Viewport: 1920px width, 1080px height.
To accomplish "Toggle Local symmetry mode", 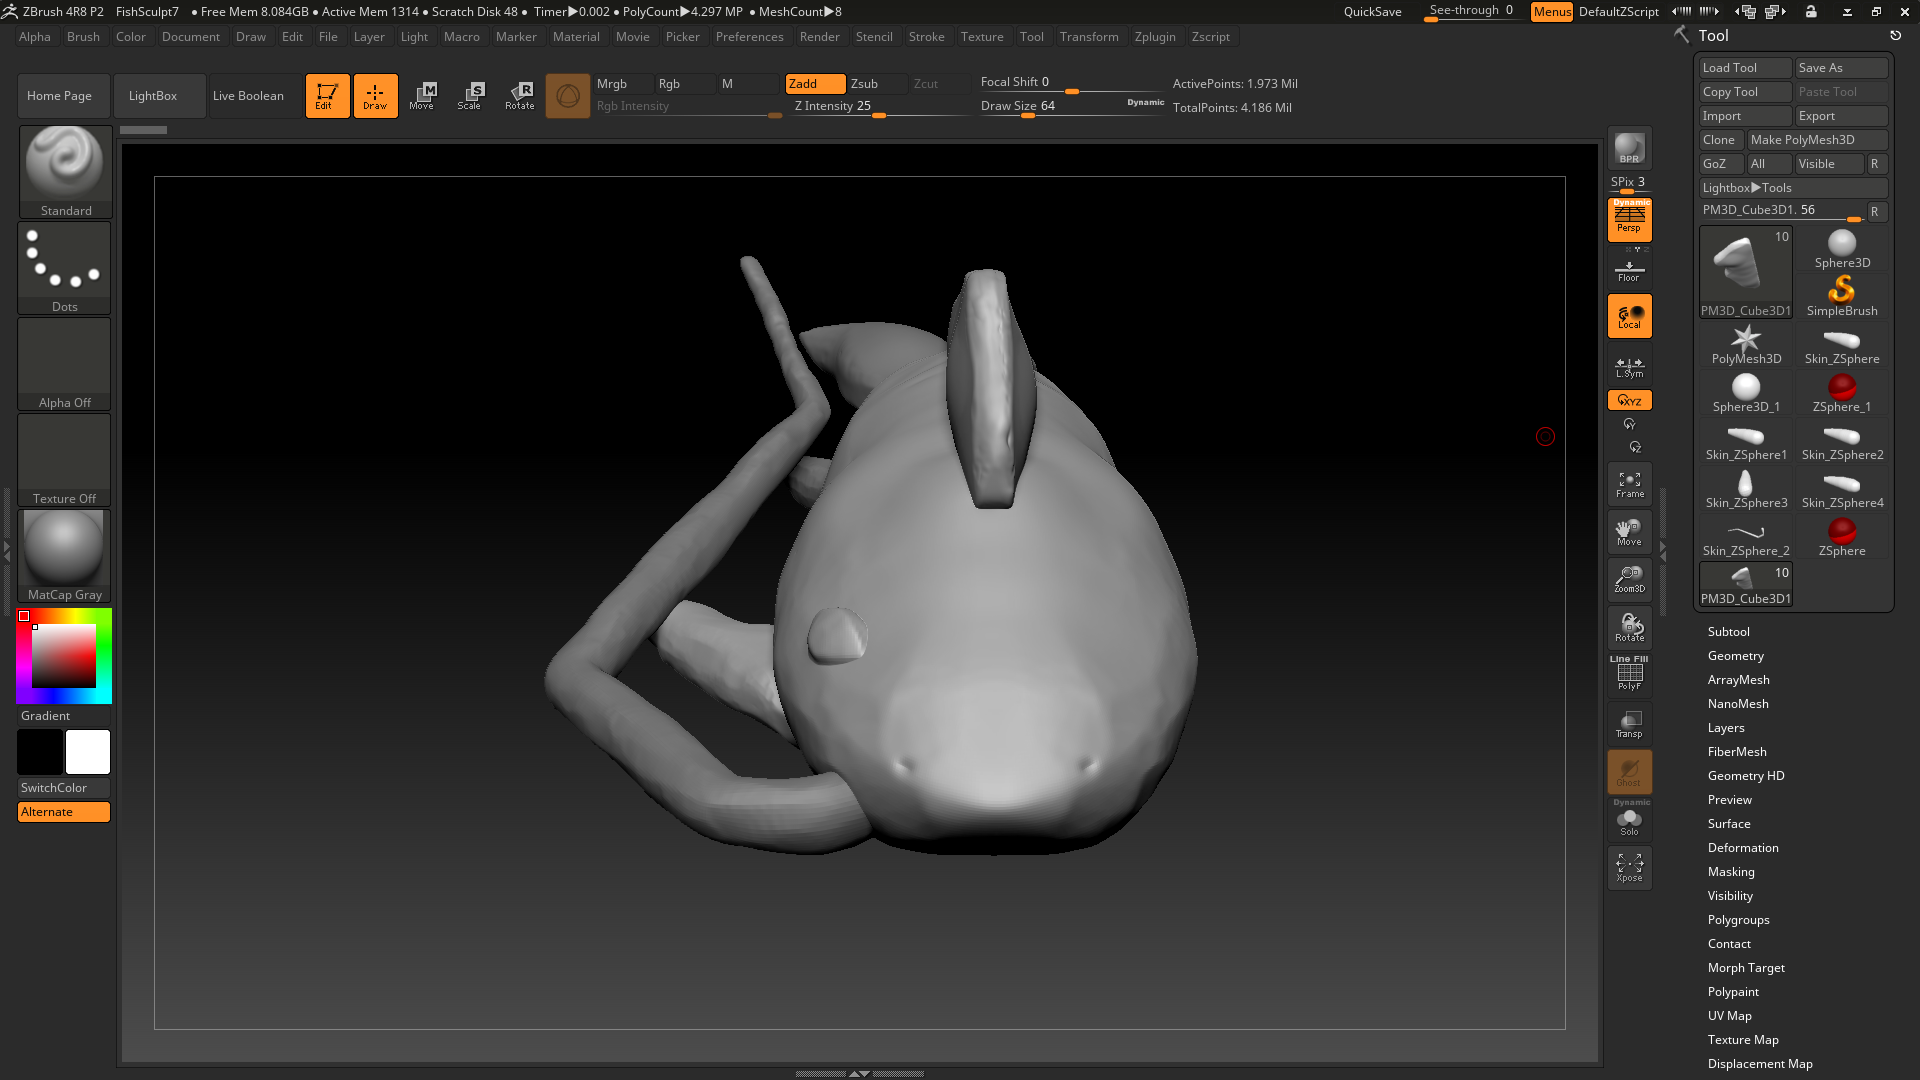I will (x=1629, y=317).
